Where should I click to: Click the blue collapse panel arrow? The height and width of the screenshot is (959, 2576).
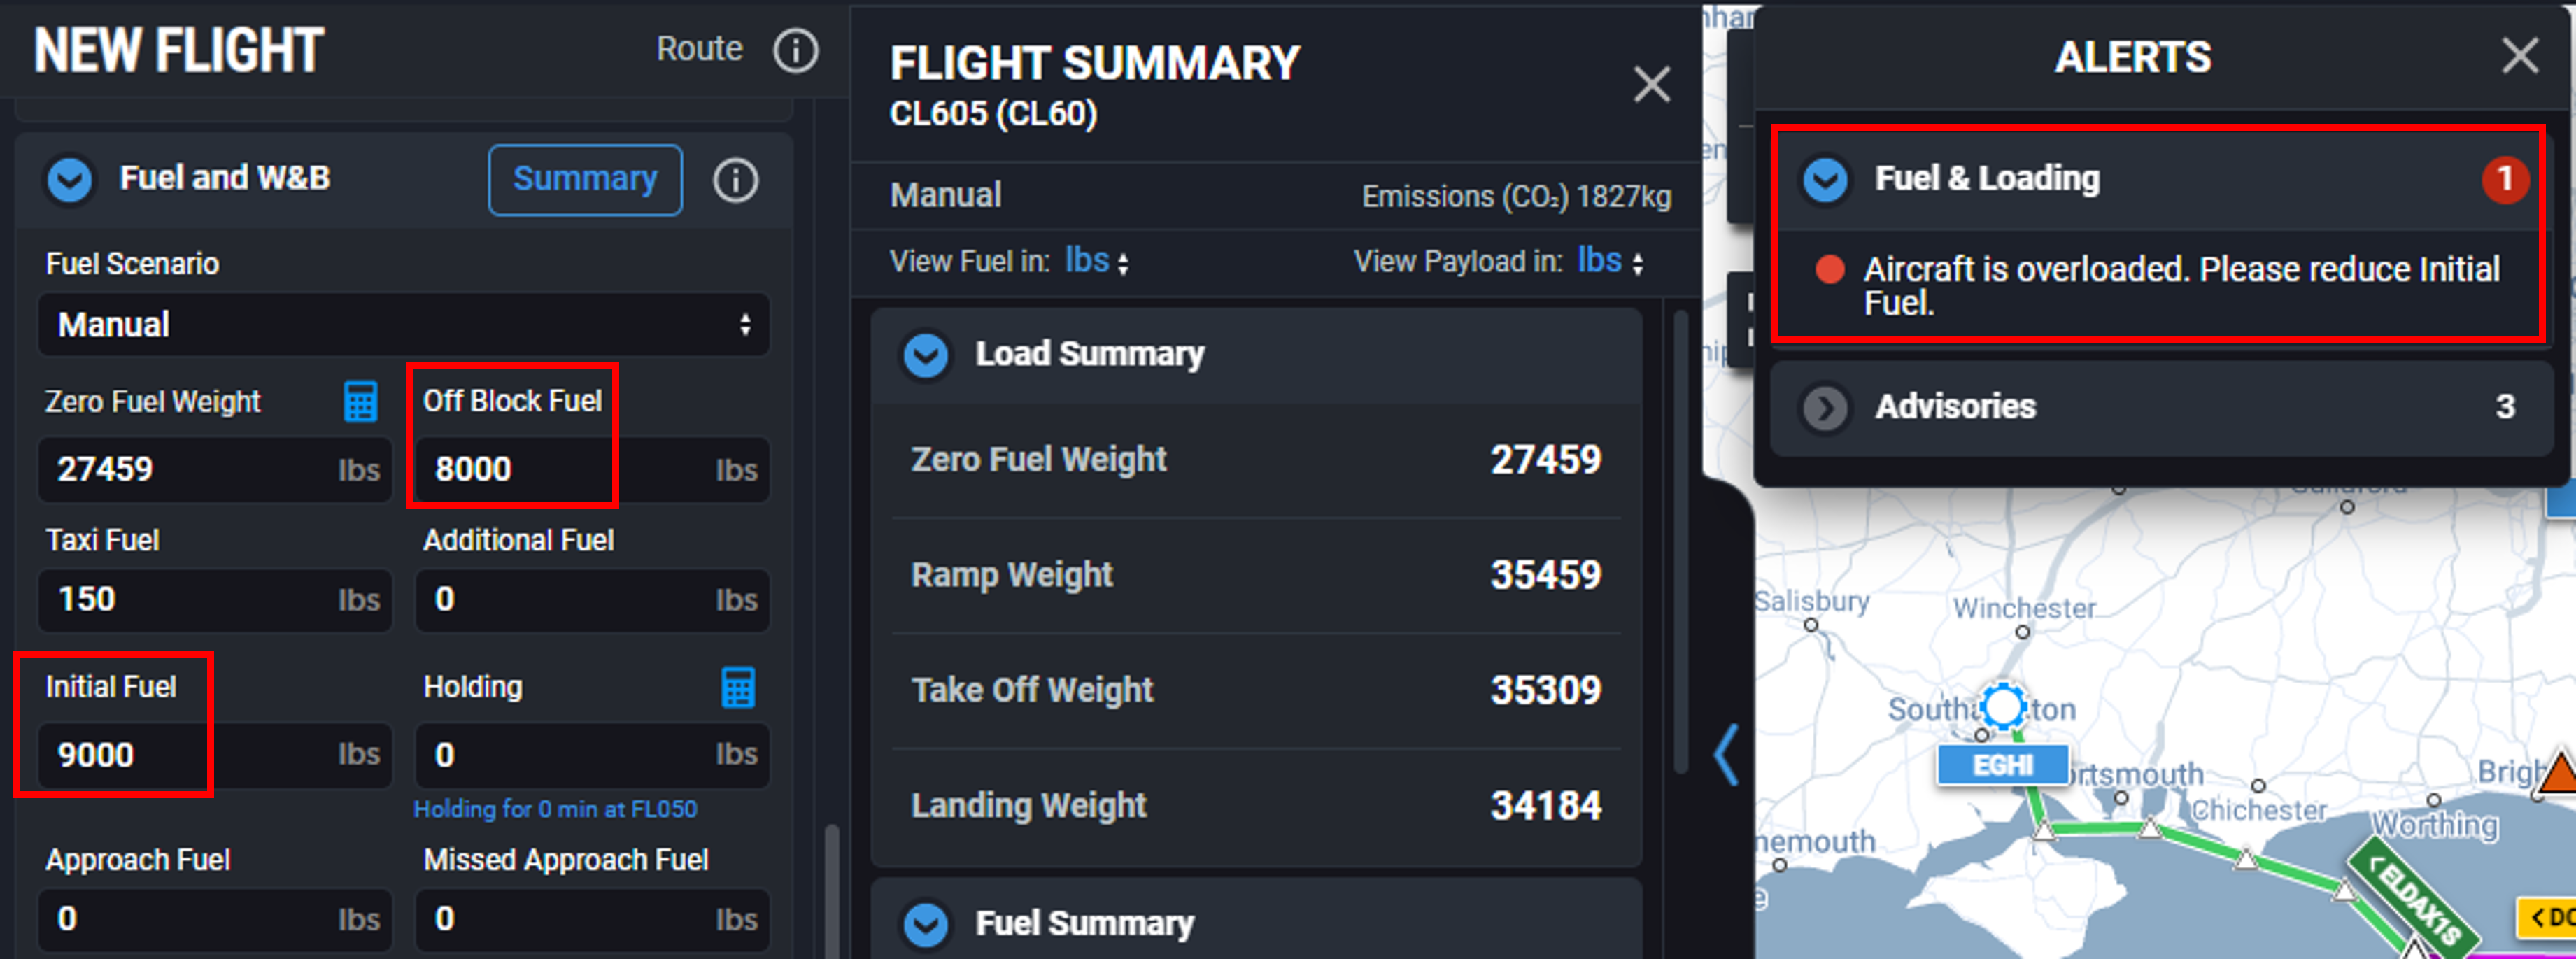[1725, 754]
